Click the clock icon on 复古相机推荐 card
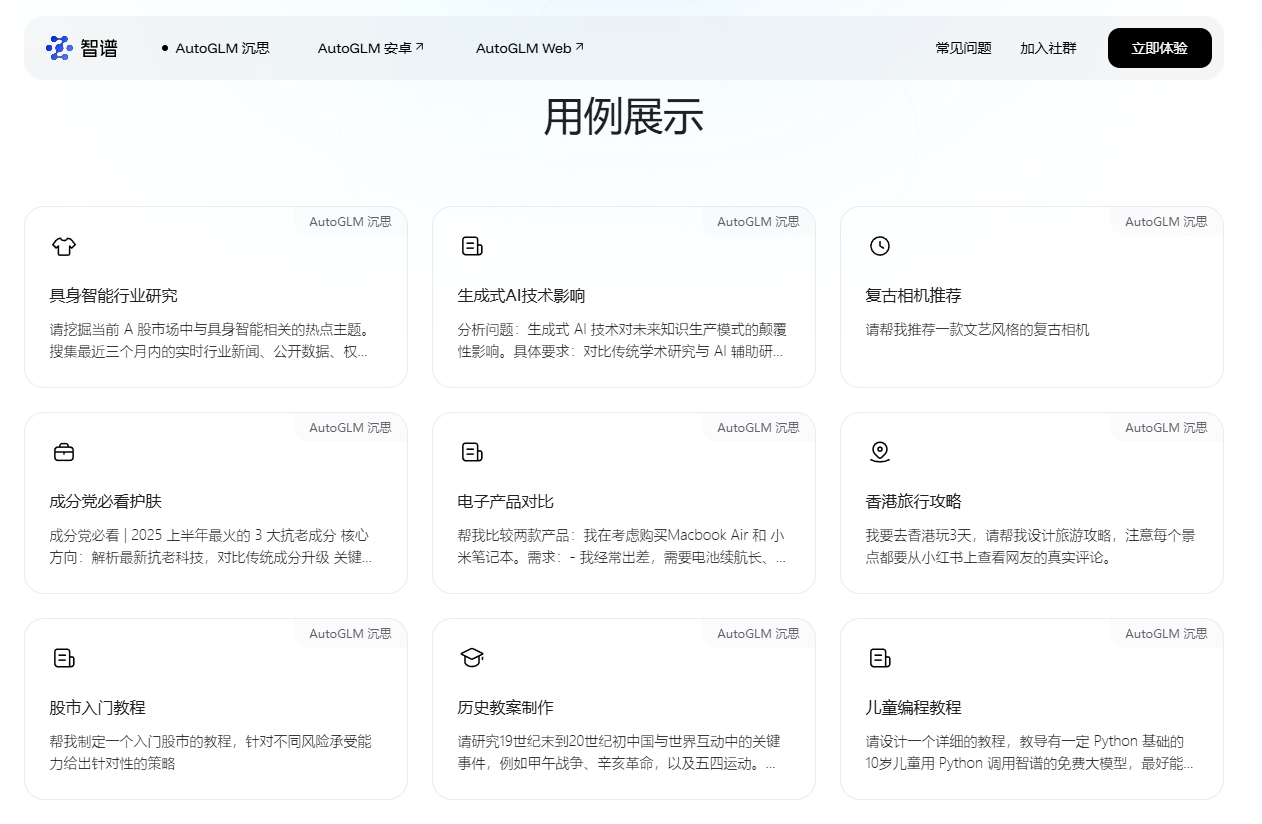The image size is (1262, 824). pyautogui.click(x=880, y=246)
